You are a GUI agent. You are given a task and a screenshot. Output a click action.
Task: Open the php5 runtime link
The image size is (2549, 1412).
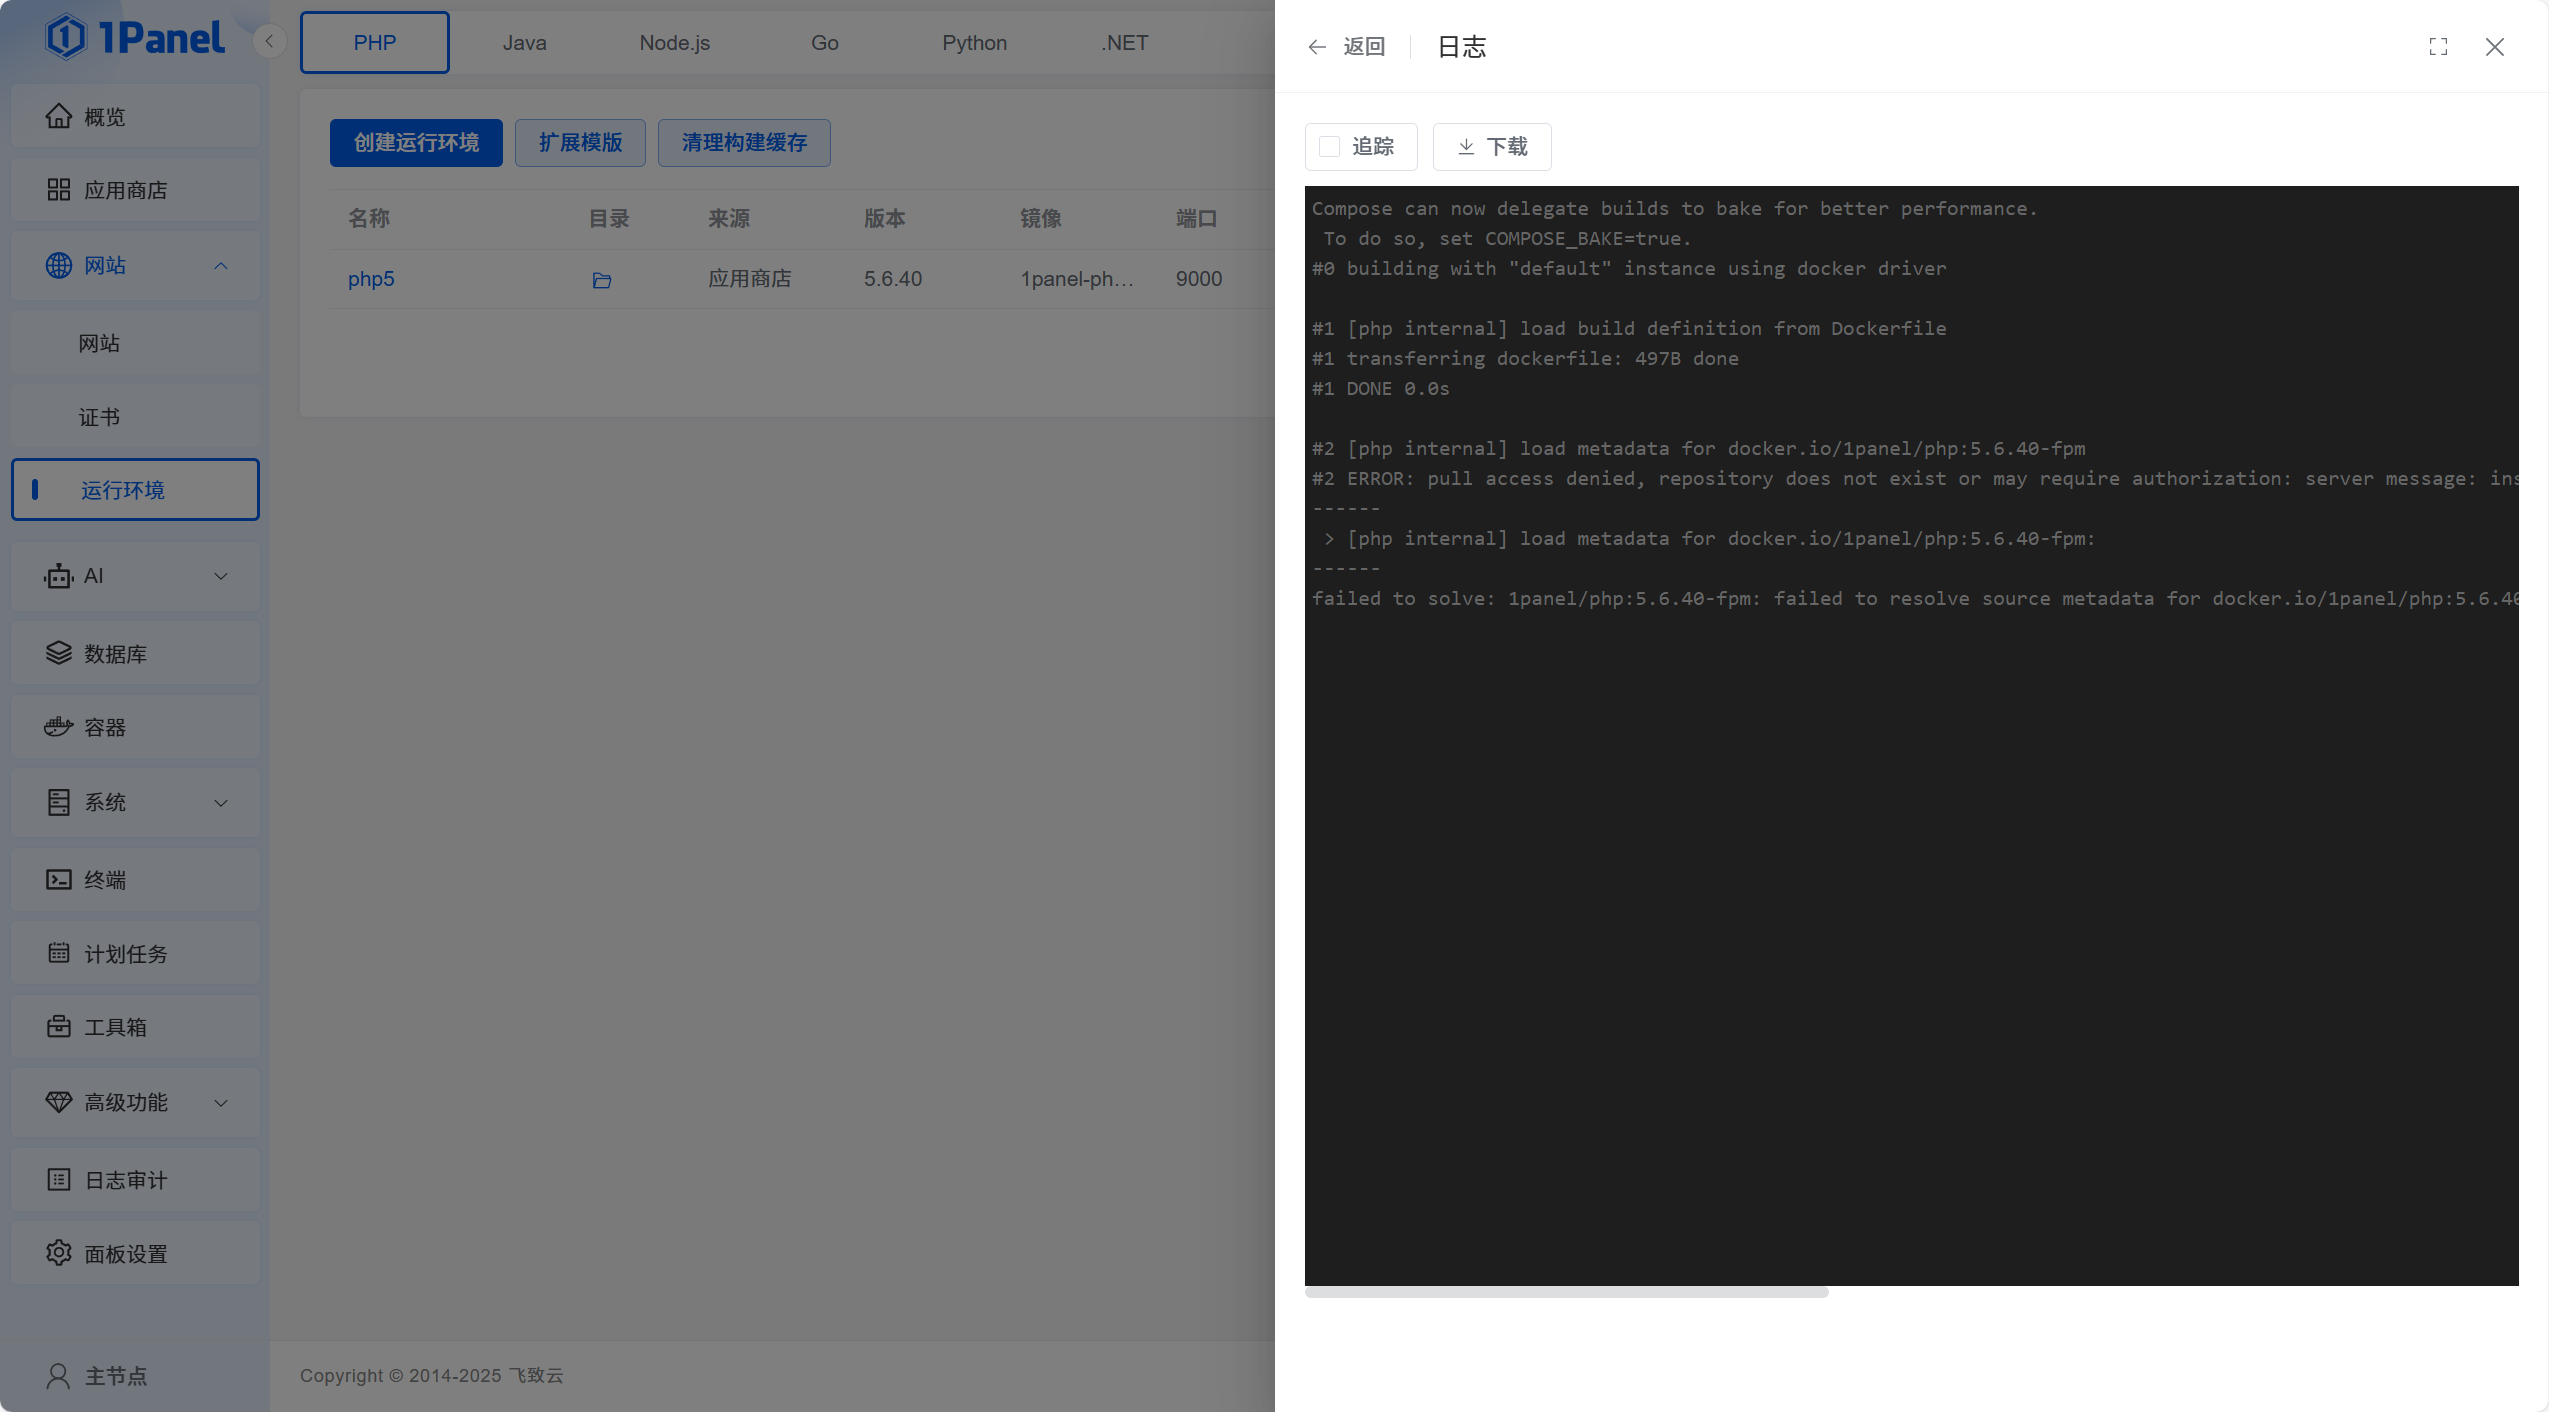[371, 279]
